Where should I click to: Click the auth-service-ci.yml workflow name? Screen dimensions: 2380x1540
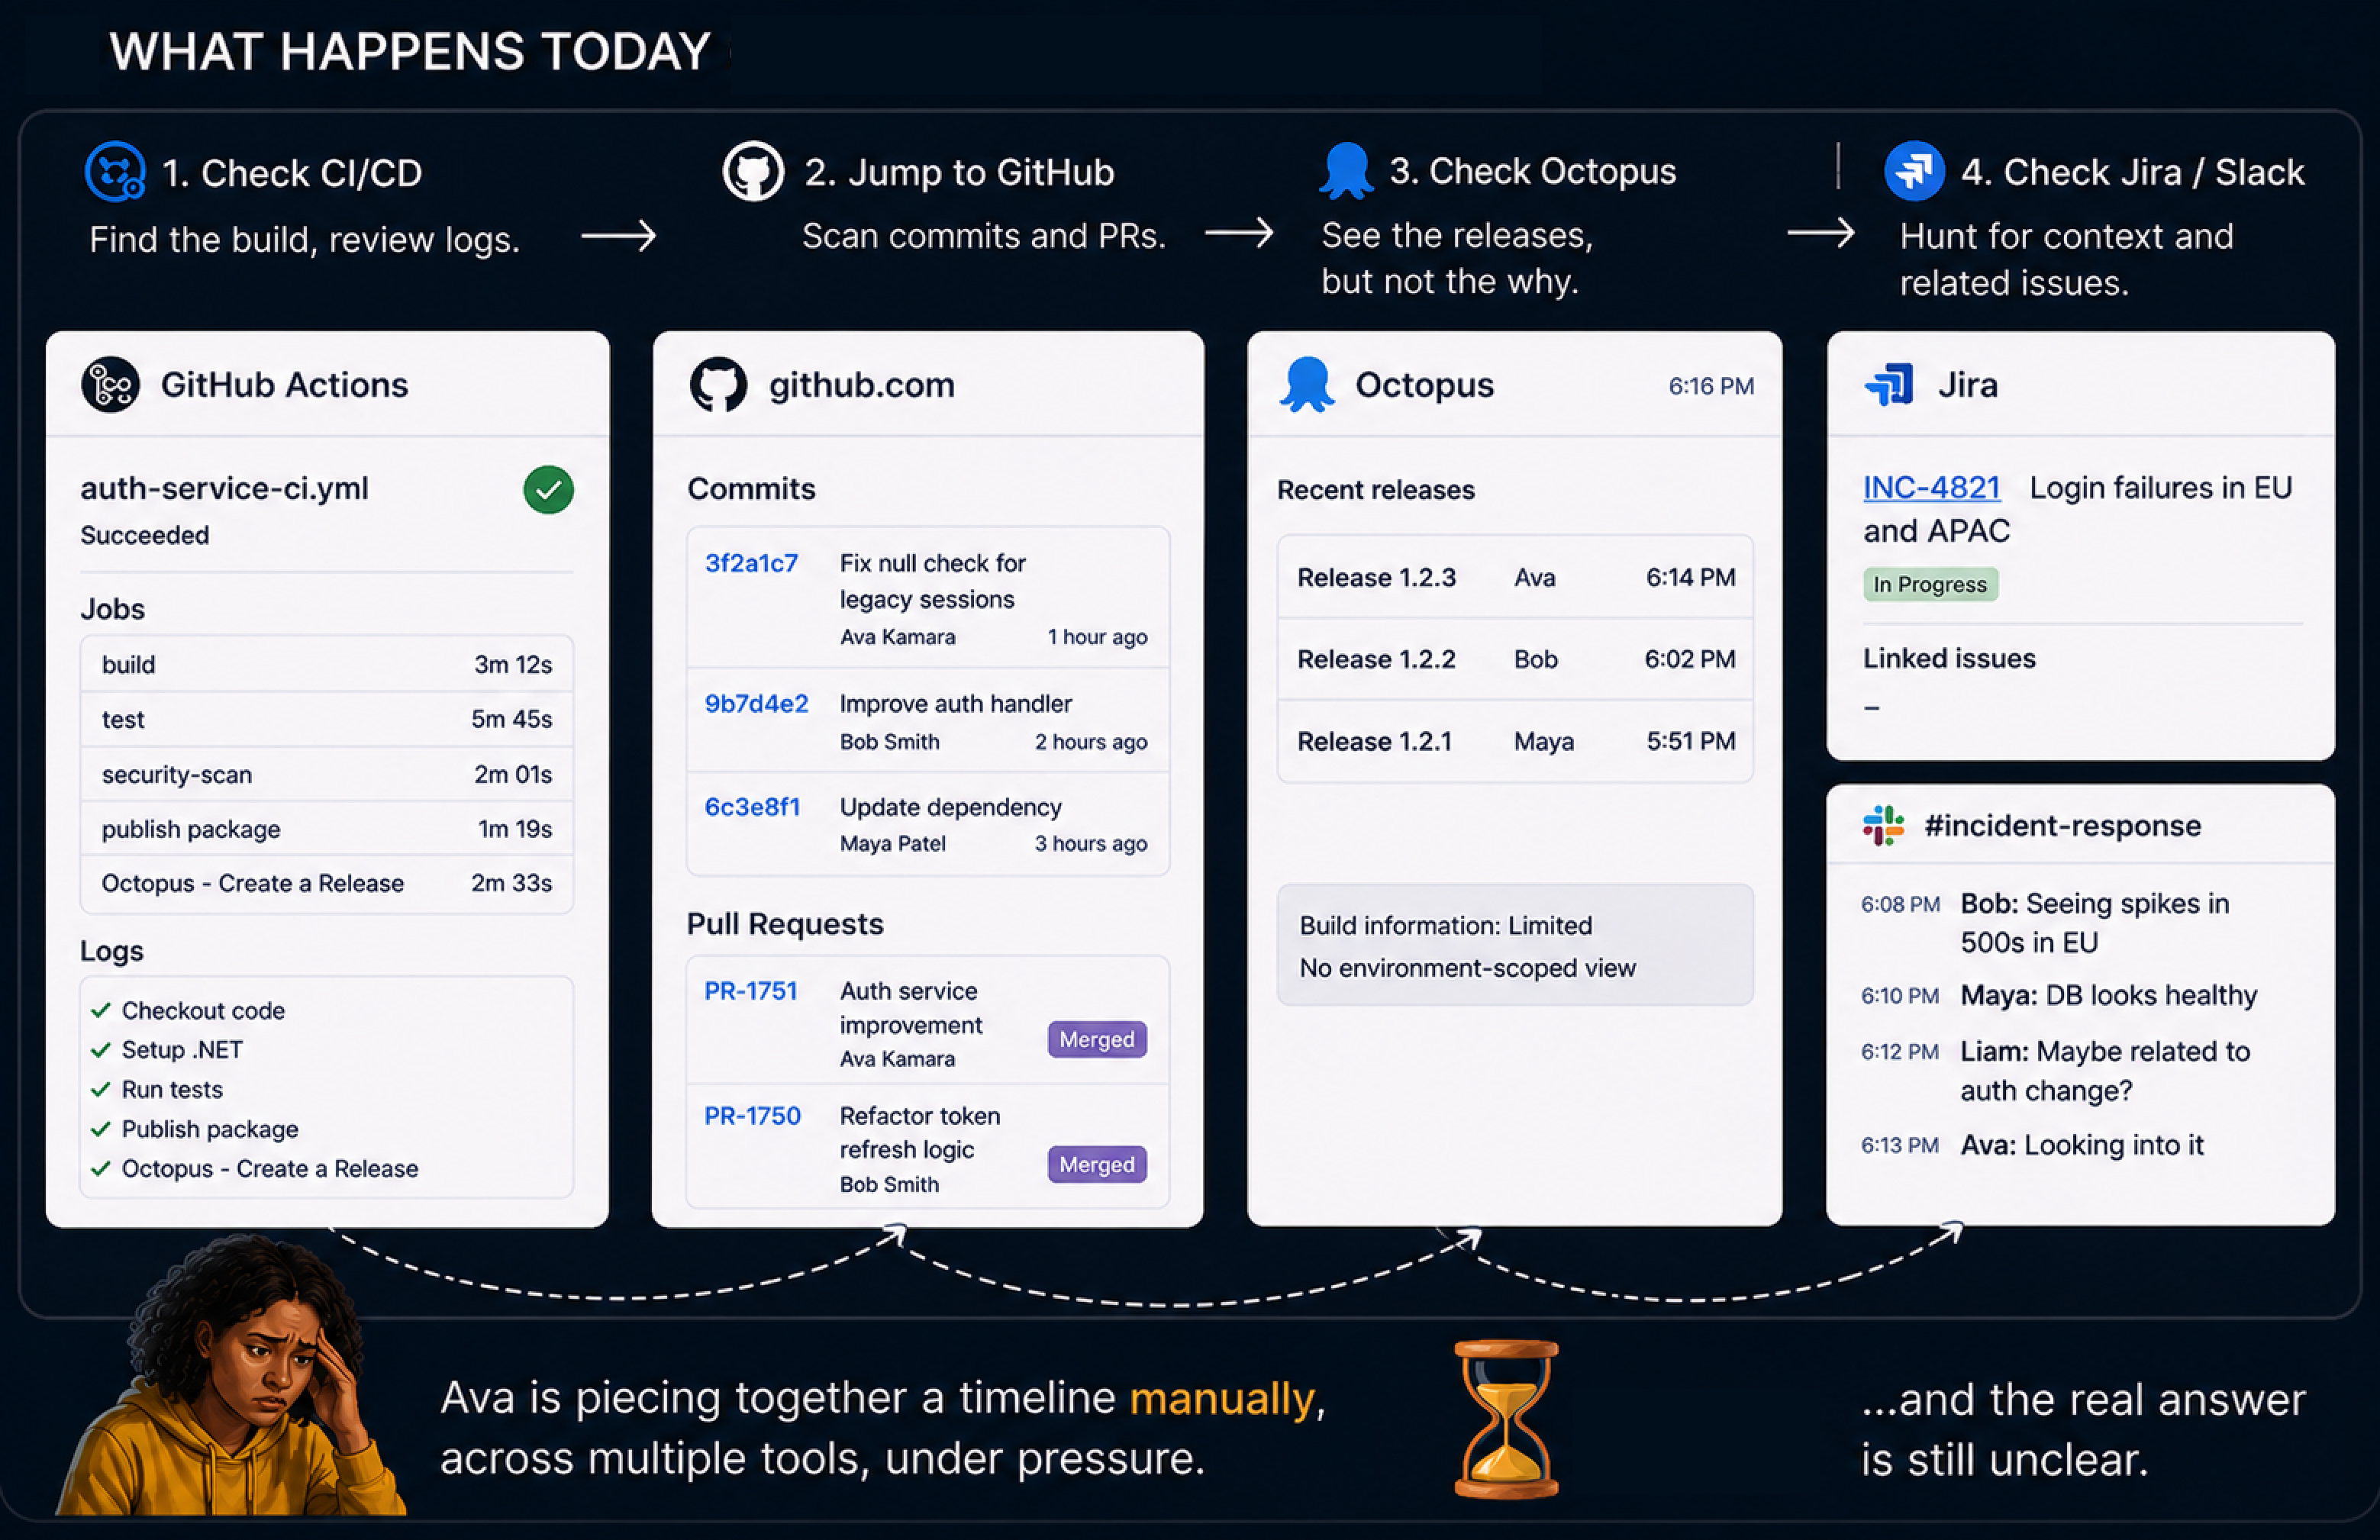point(224,488)
